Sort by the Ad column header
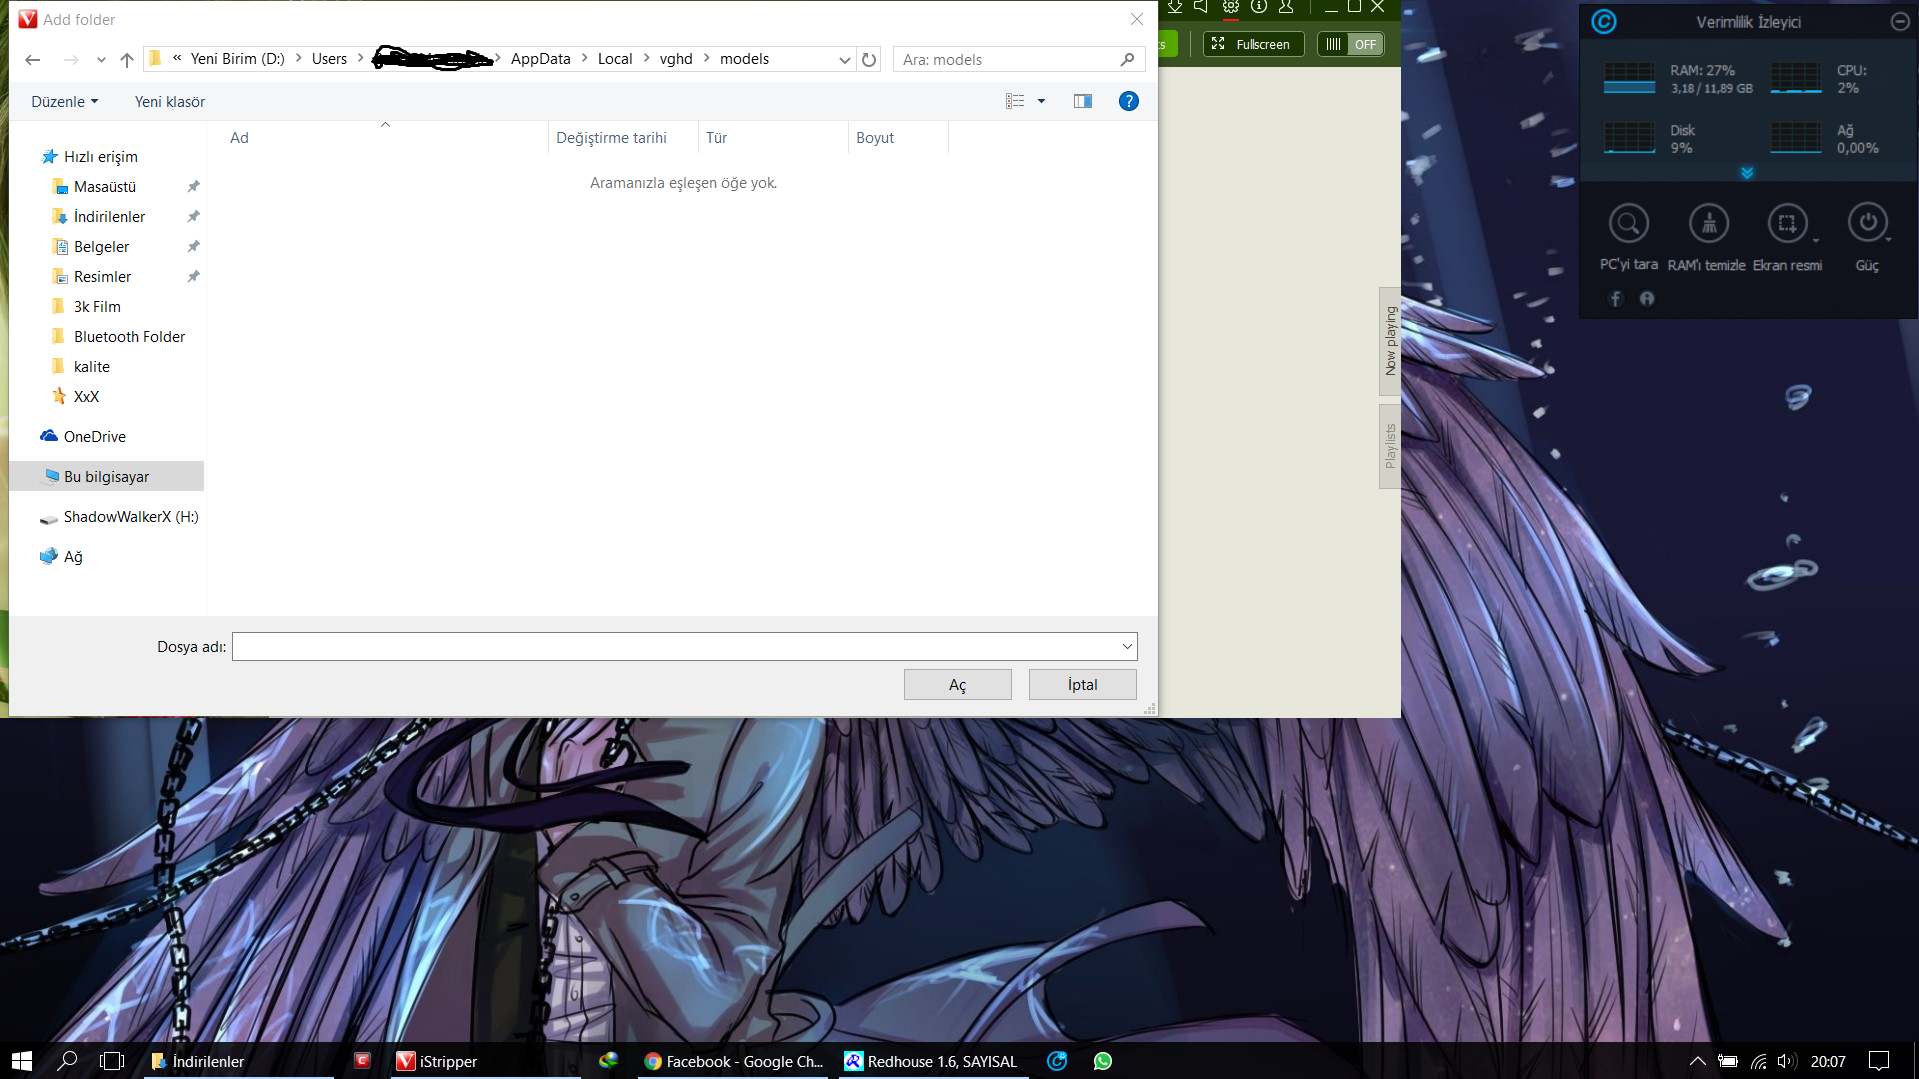The height and width of the screenshot is (1079, 1919). point(384,138)
